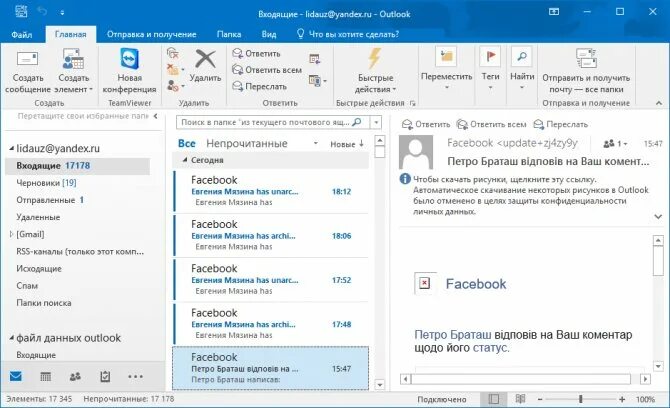Open the View tab
Screen dimensions: 670x408
pos(269,34)
